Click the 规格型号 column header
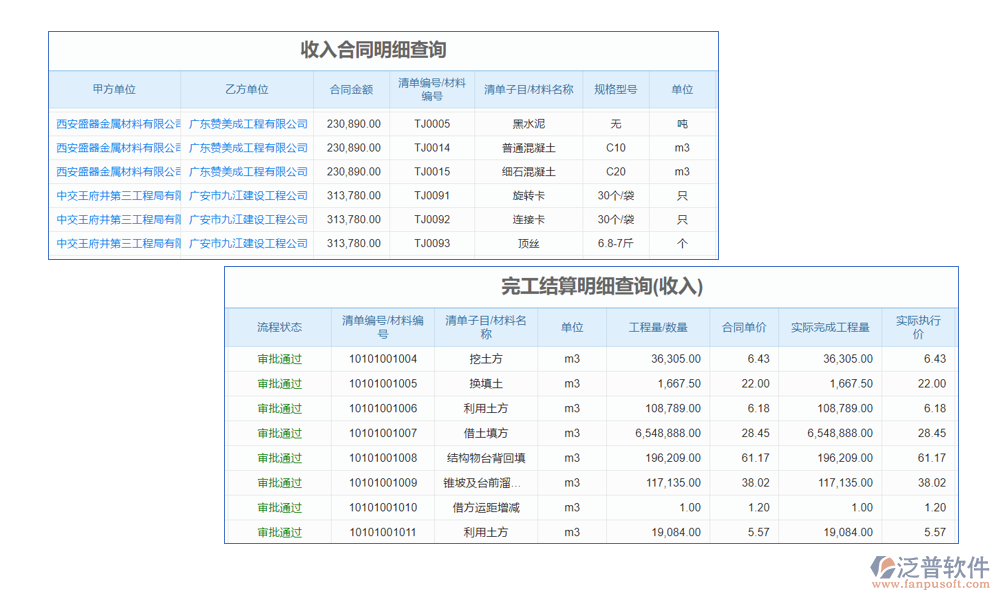The height and width of the screenshot is (600, 1000). tap(616, 89)
